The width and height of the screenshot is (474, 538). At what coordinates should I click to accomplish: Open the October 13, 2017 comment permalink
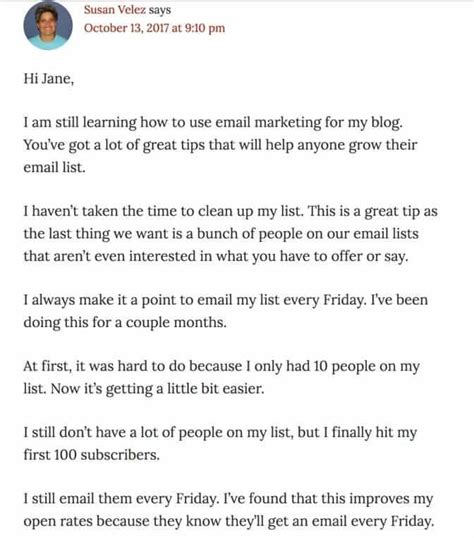[154, 28]
